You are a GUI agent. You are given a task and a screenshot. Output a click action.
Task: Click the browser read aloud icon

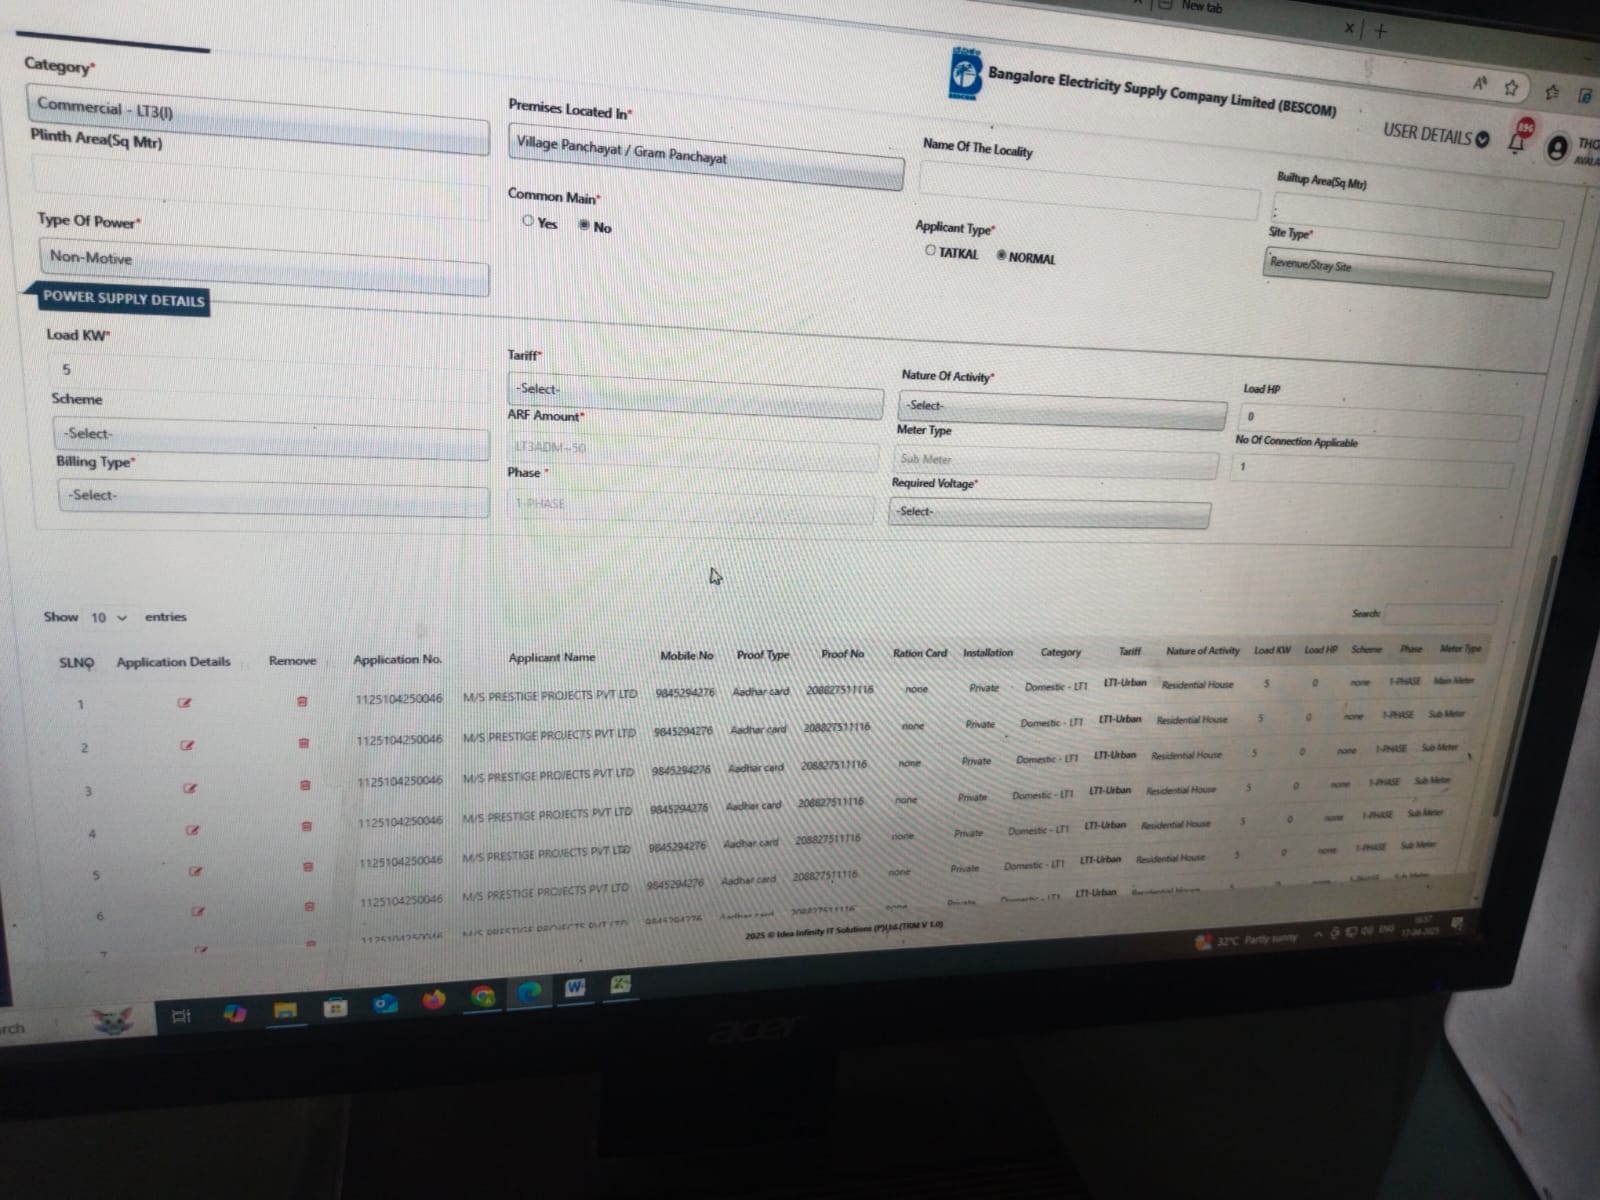click(x=1479, y=84)
